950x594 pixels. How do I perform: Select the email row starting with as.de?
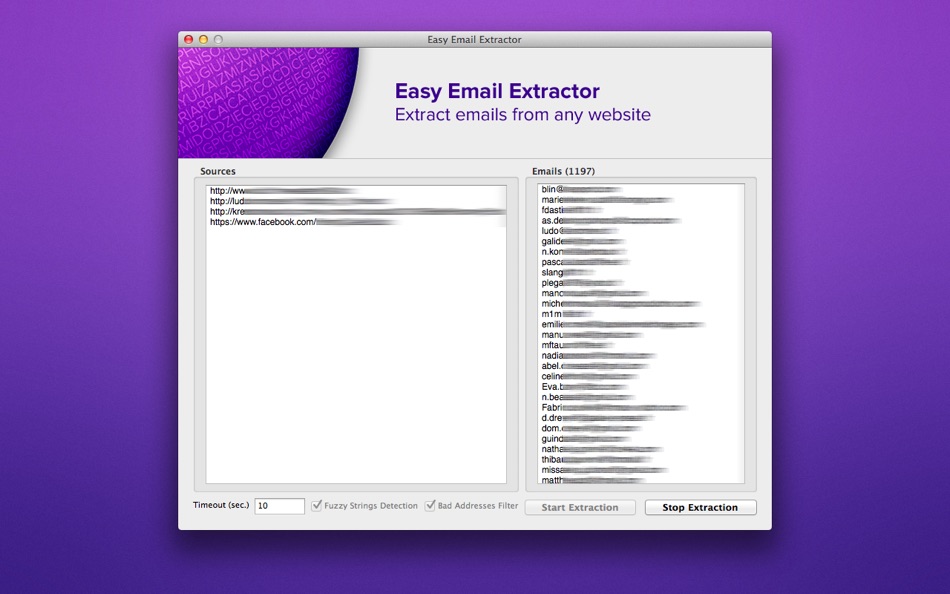tap(641, 221)
